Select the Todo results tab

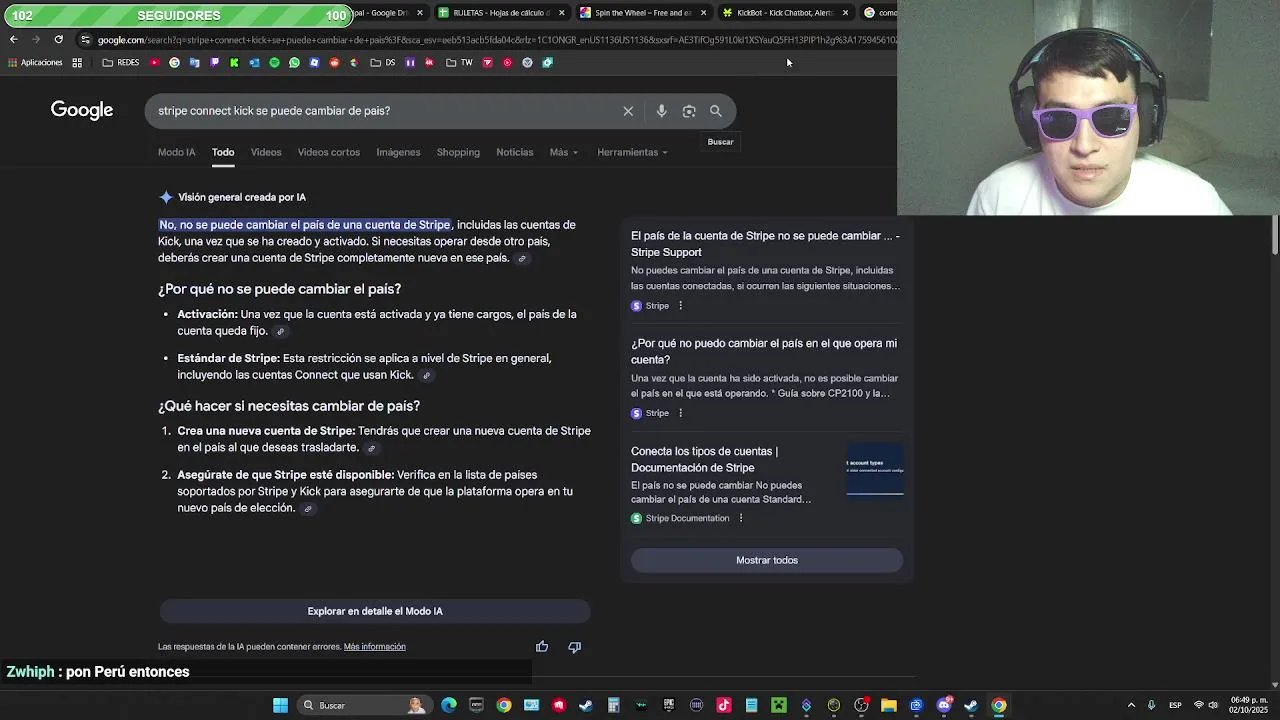223,152
